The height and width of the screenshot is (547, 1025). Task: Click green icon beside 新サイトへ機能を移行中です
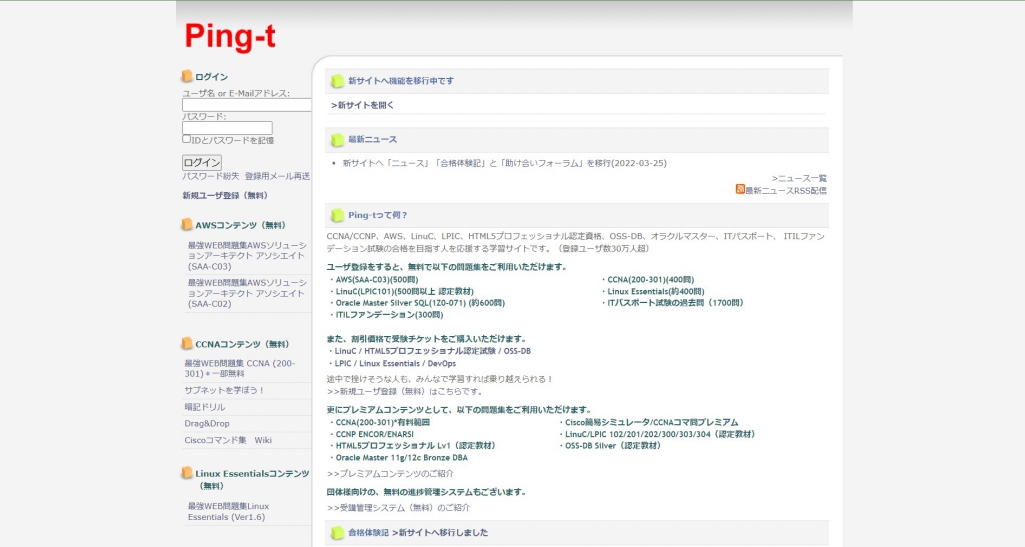pyautogui.click(x=337, y=81)
